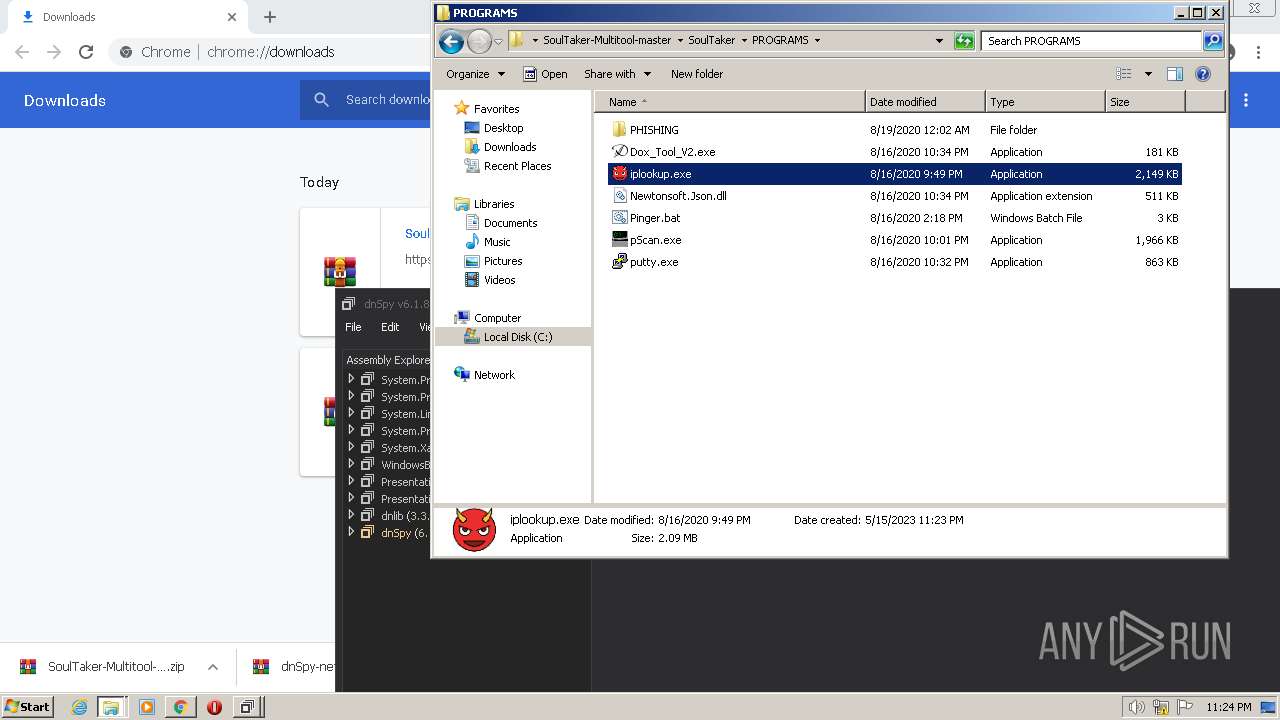Click Open in Explorer toolbar
Screen dimensions: 1280x720
tap(545, 74)
